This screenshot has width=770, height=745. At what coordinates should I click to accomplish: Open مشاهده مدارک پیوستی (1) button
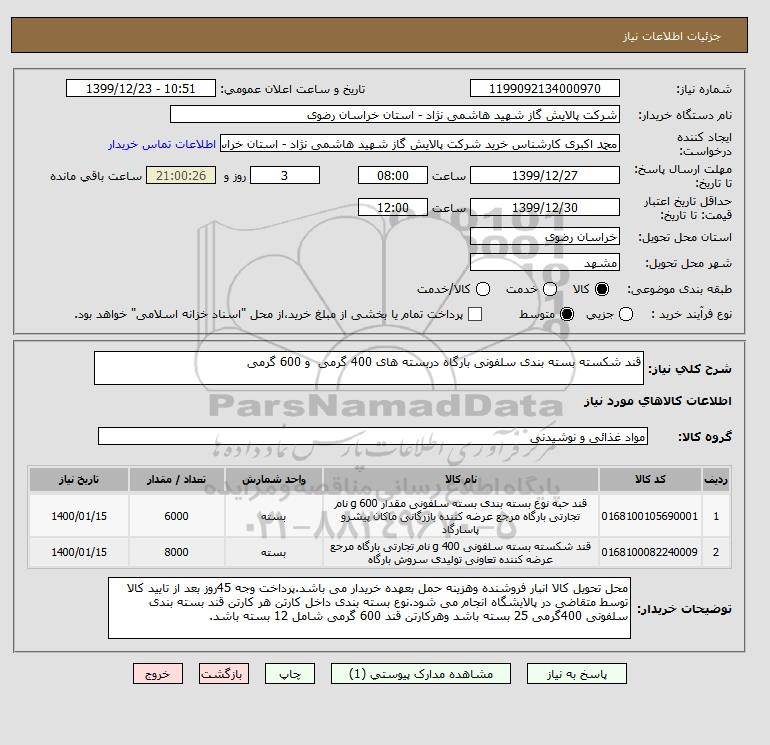point(421,674)
